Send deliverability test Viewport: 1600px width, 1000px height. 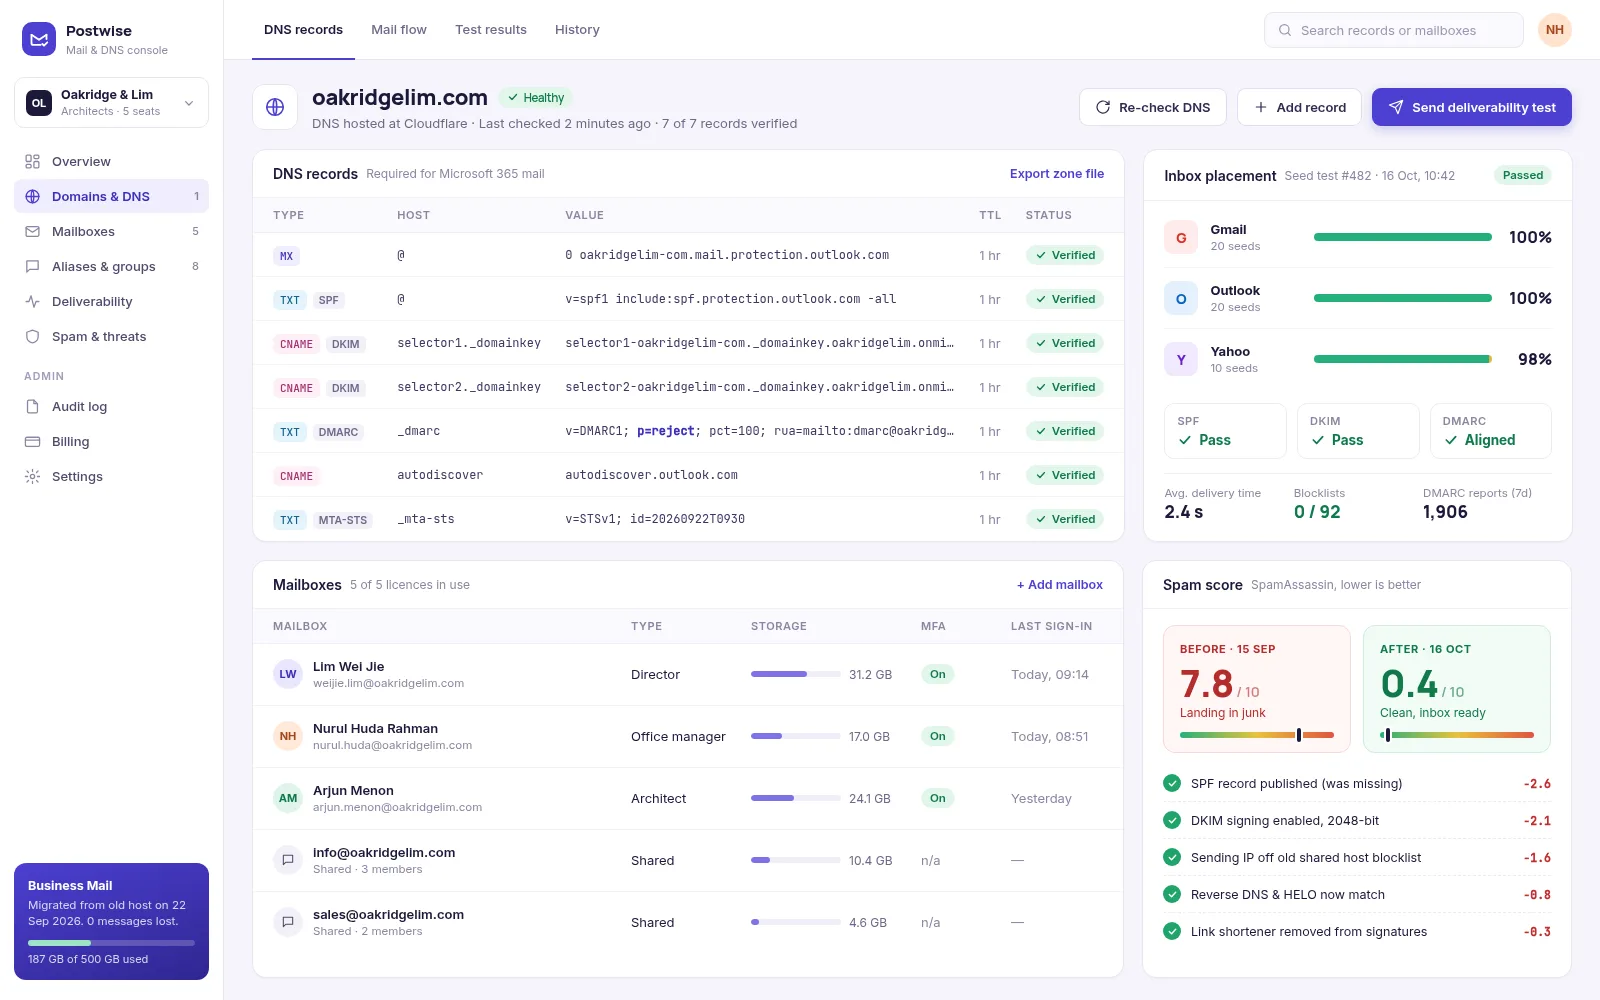point(1472,107)
